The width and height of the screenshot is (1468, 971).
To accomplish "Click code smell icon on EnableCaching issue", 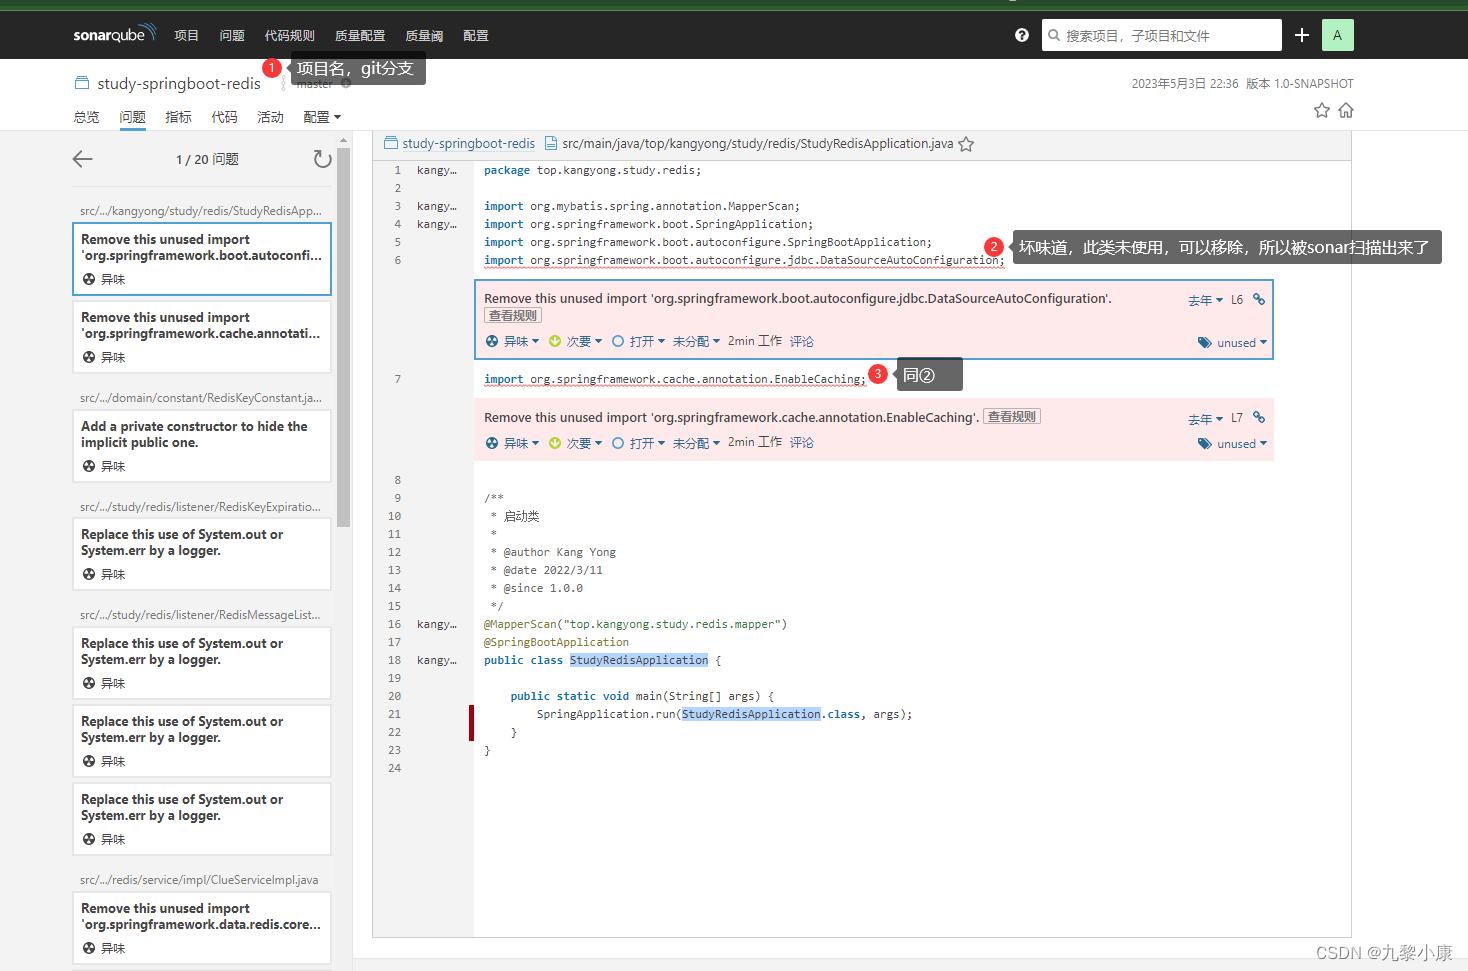I will [492, 443].
